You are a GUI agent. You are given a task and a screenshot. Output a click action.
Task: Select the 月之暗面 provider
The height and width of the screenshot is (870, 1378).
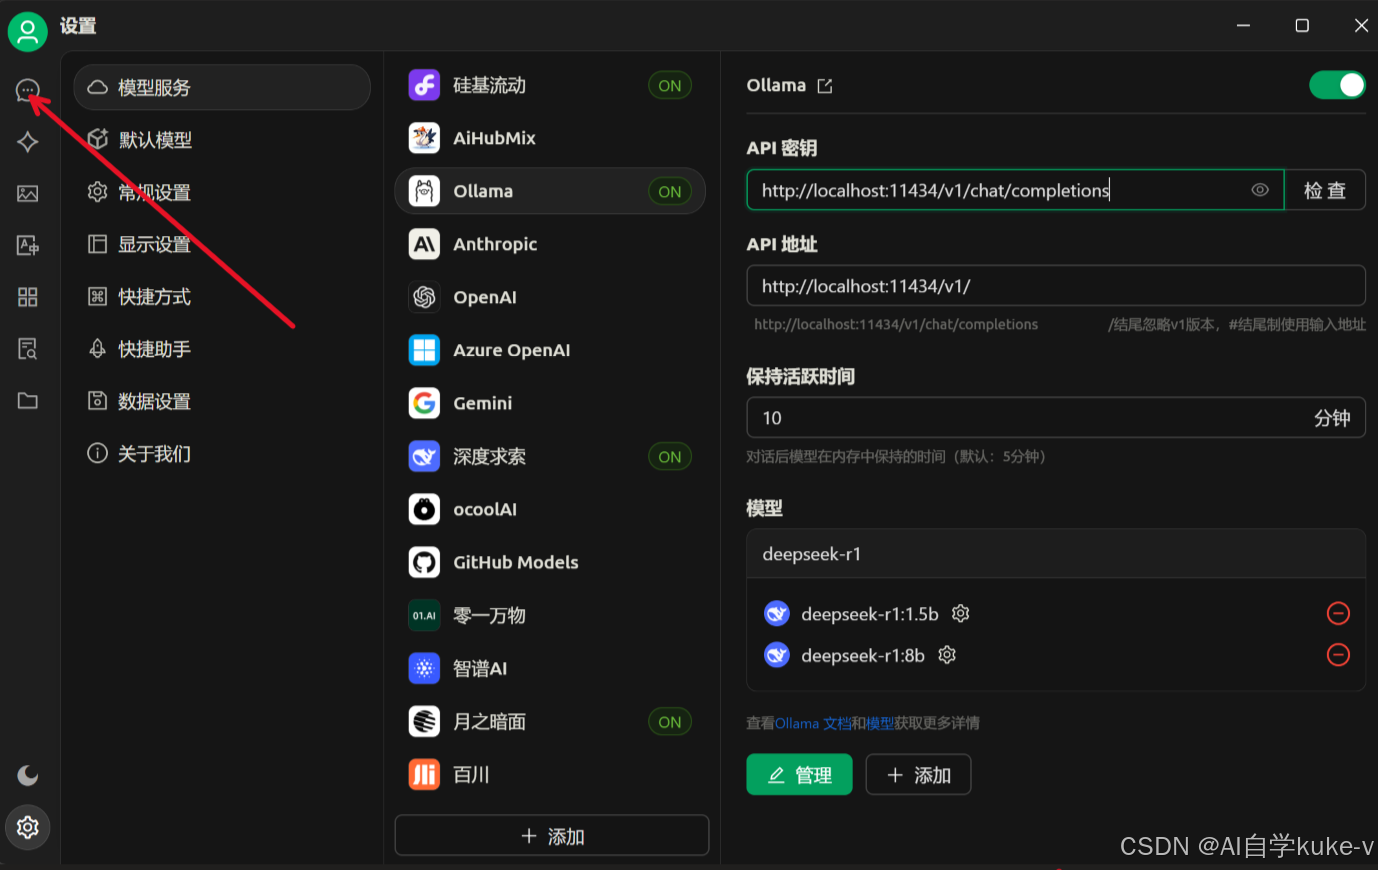click(x=550, y=721)
